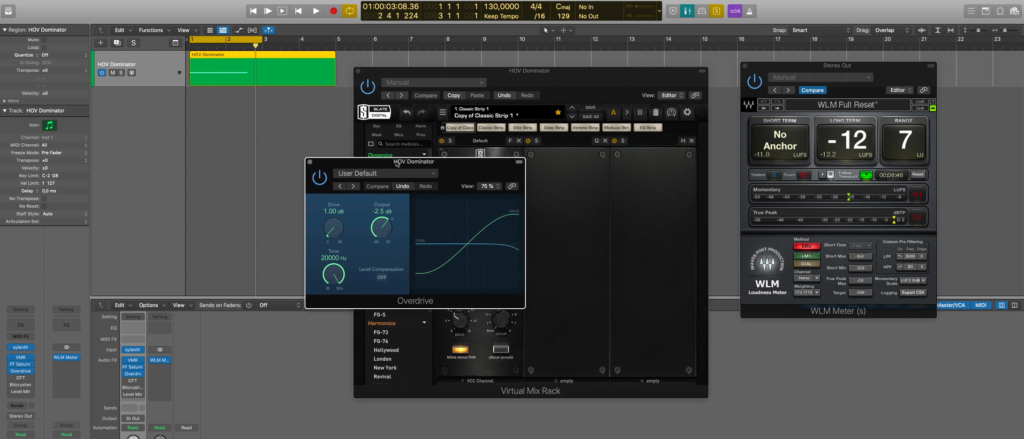
Task: Toggle Overdrive plug-in power button
Action: pos(319,178)
